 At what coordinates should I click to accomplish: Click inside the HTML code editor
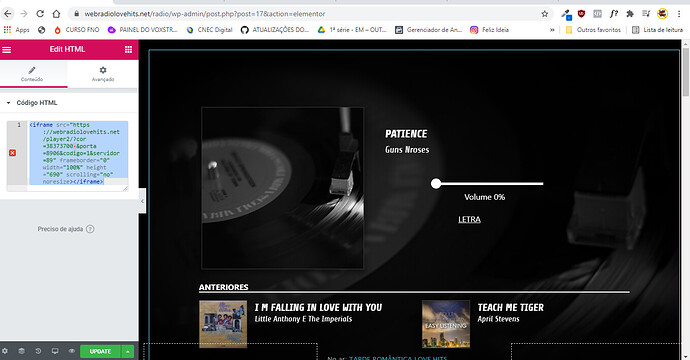pos(78,153)
